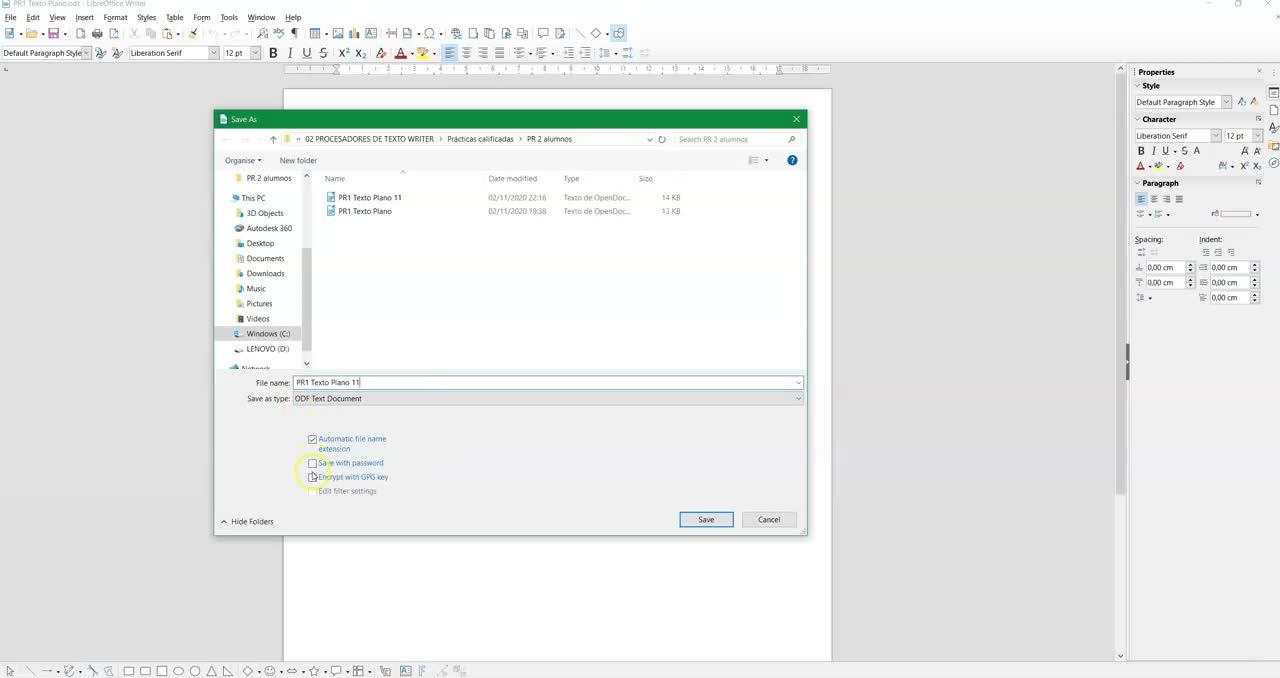This screenshot has height=678, width=1280.
Task: Click the New folder button
Action: (298, 160)
